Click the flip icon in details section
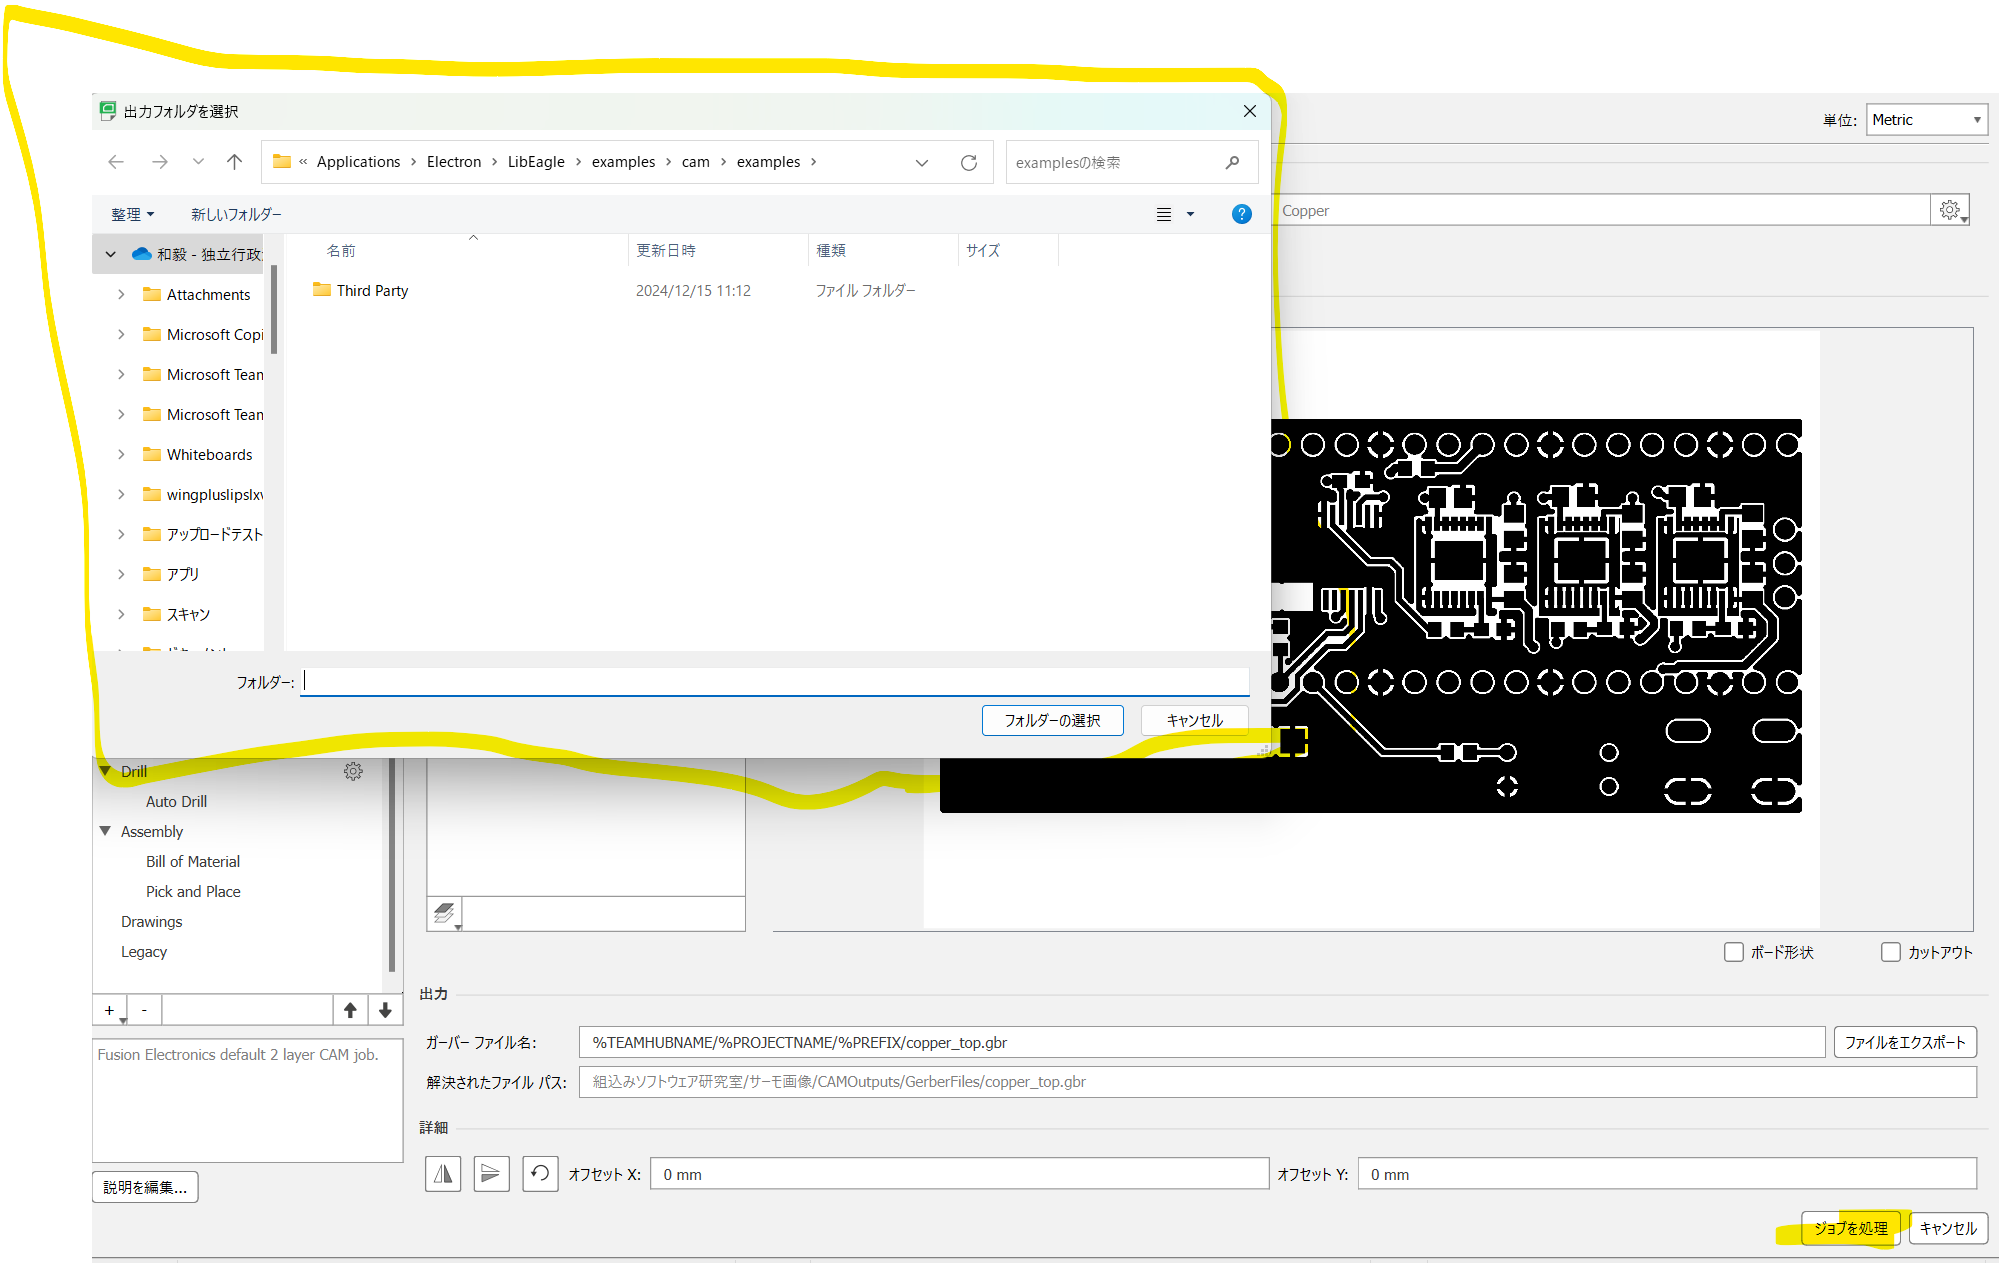The width and height of the screenshot is (1999, 1263). (491, 1174)
